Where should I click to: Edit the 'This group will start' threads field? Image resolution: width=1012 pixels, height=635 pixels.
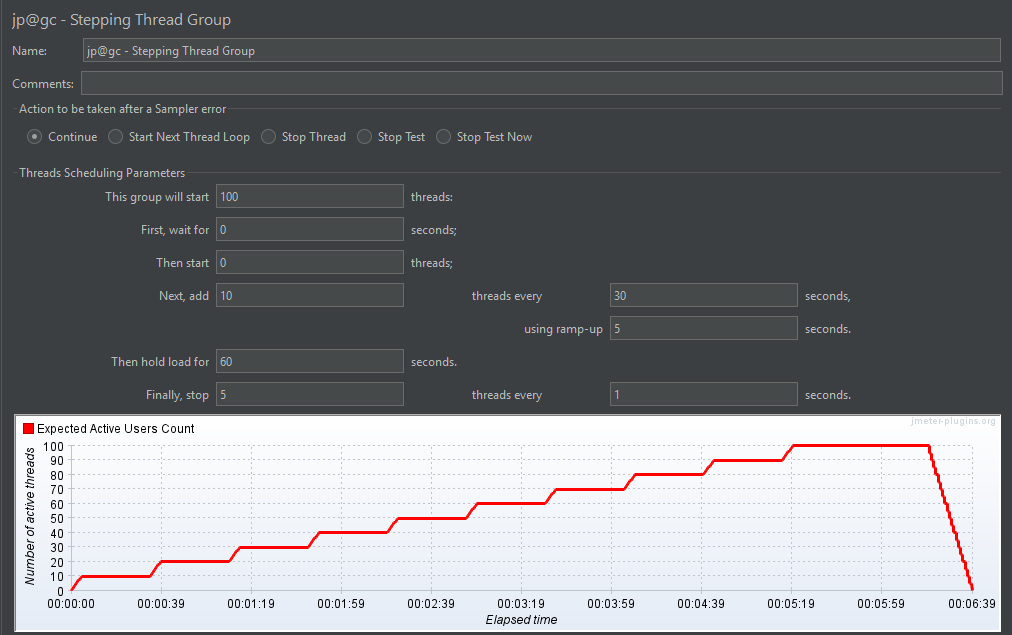(310, 196)
